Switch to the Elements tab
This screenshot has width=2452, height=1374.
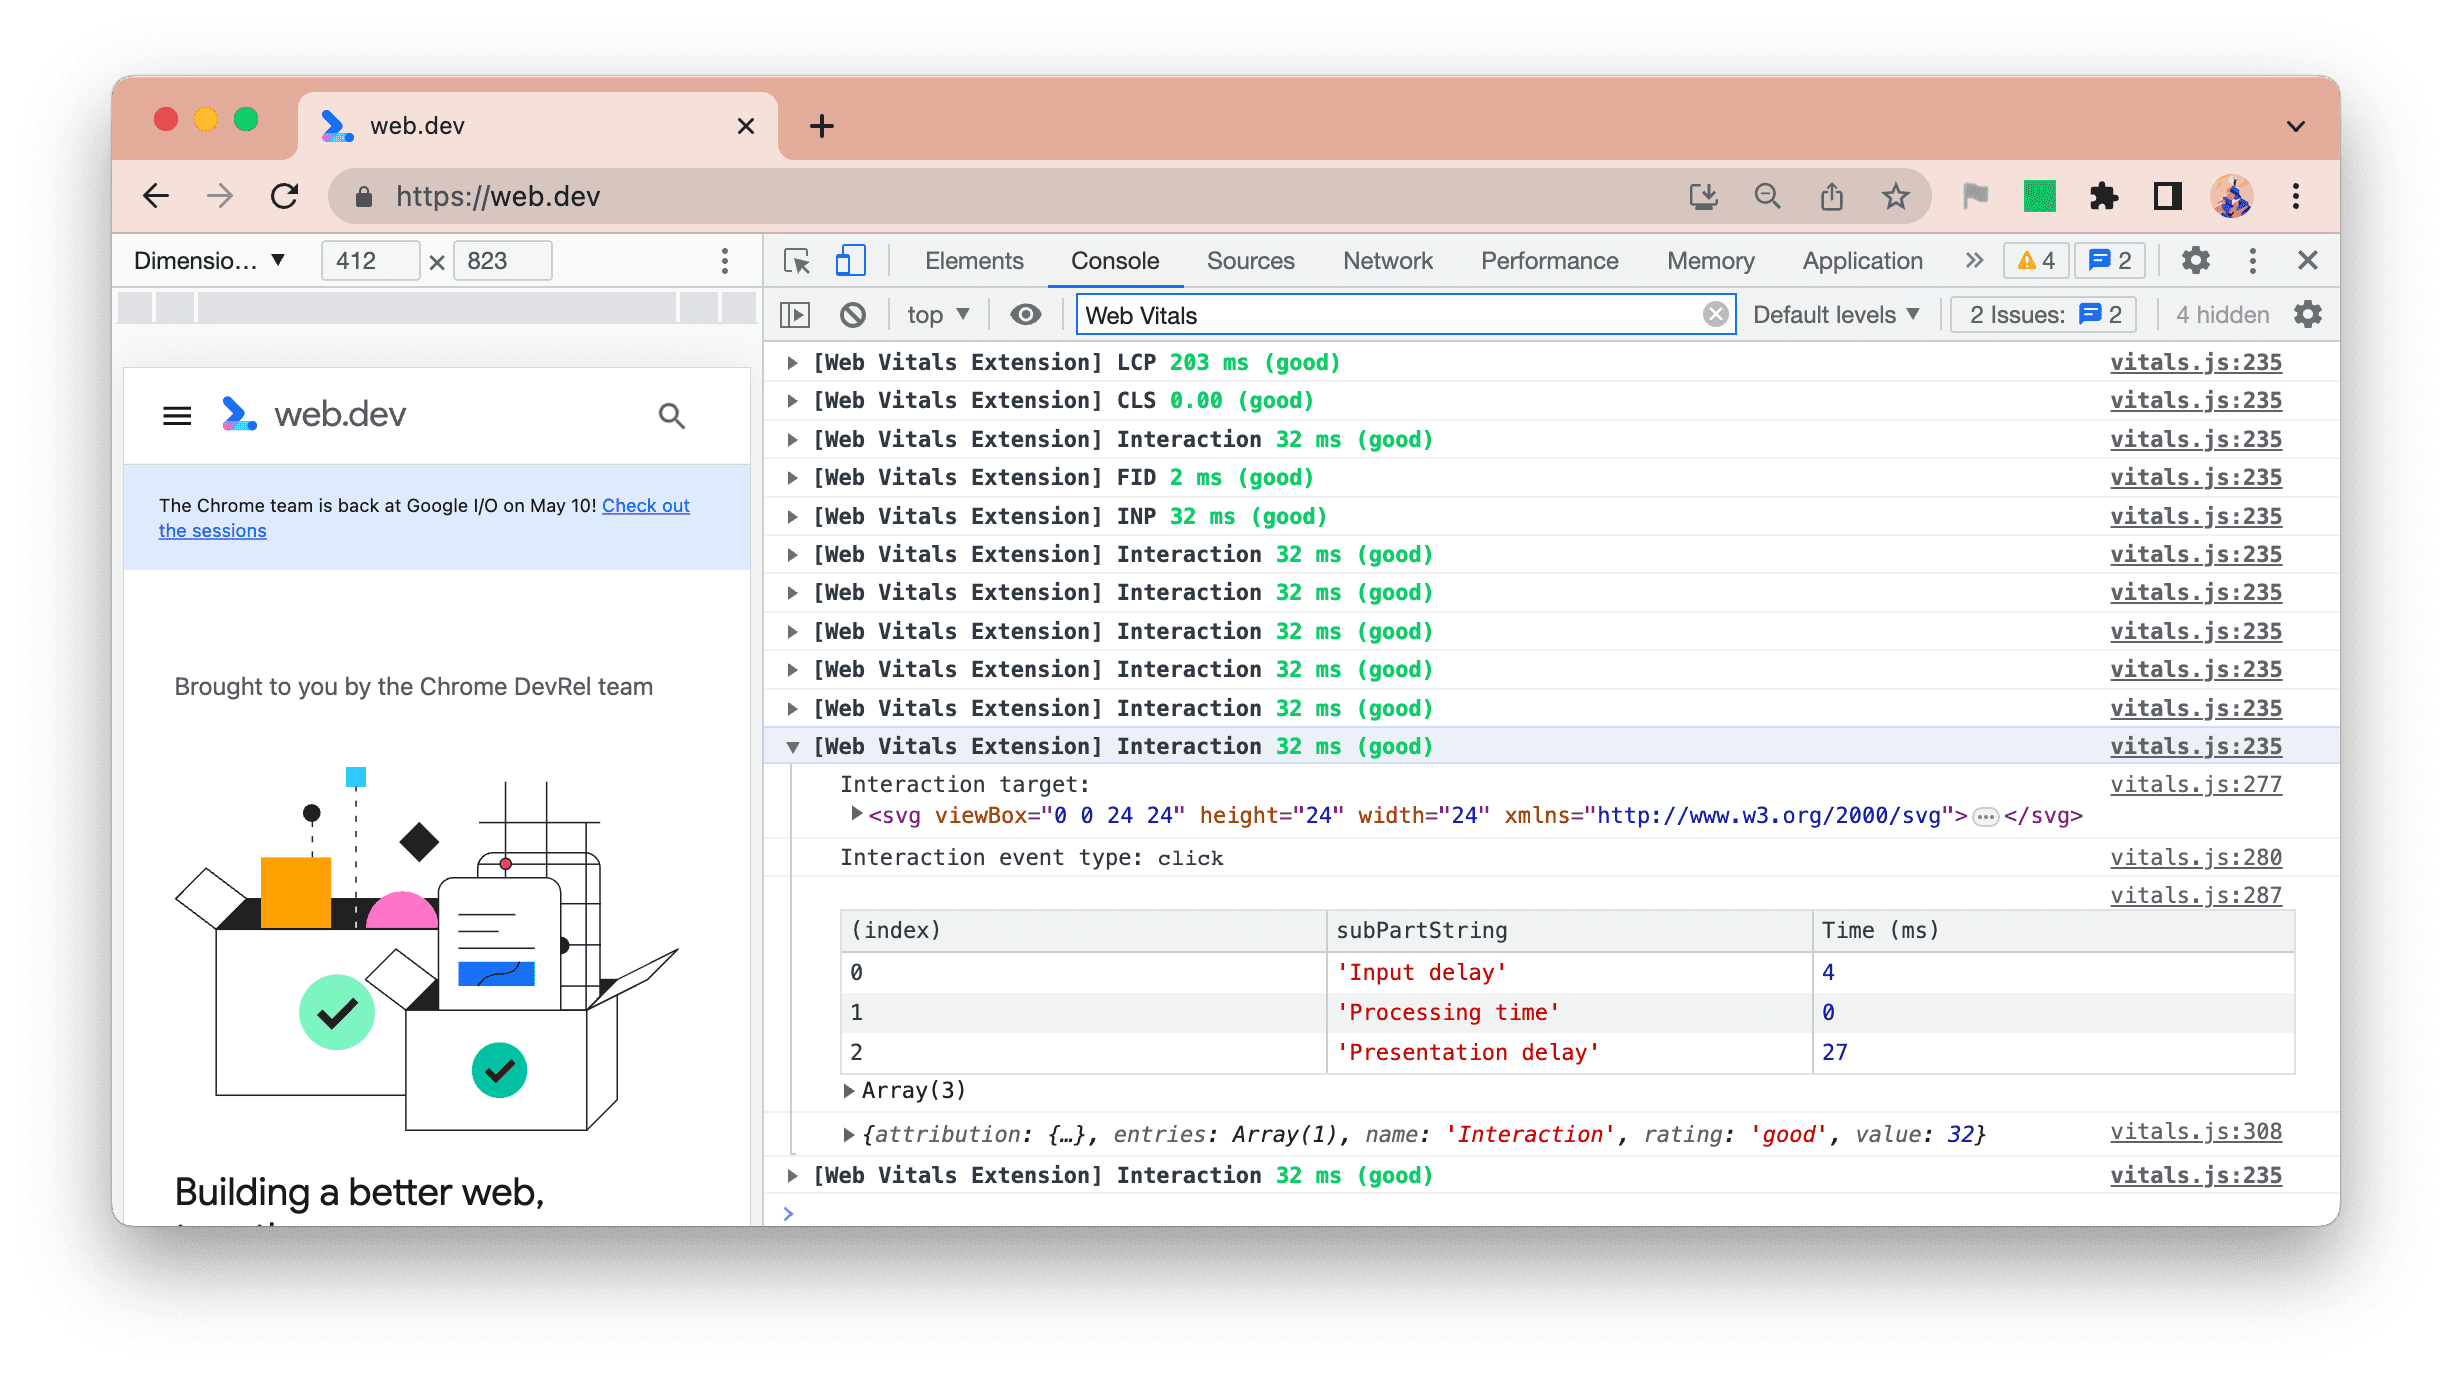click(975, 259)
